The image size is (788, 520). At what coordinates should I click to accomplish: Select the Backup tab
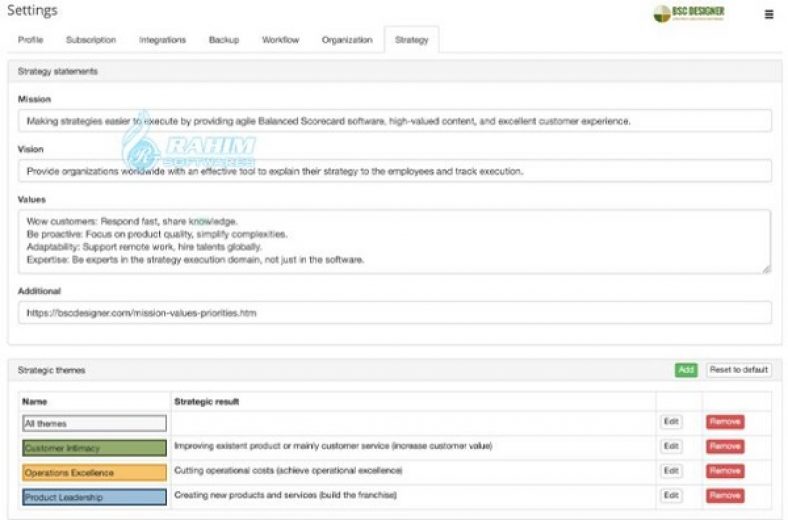click(x=224, y=40)
